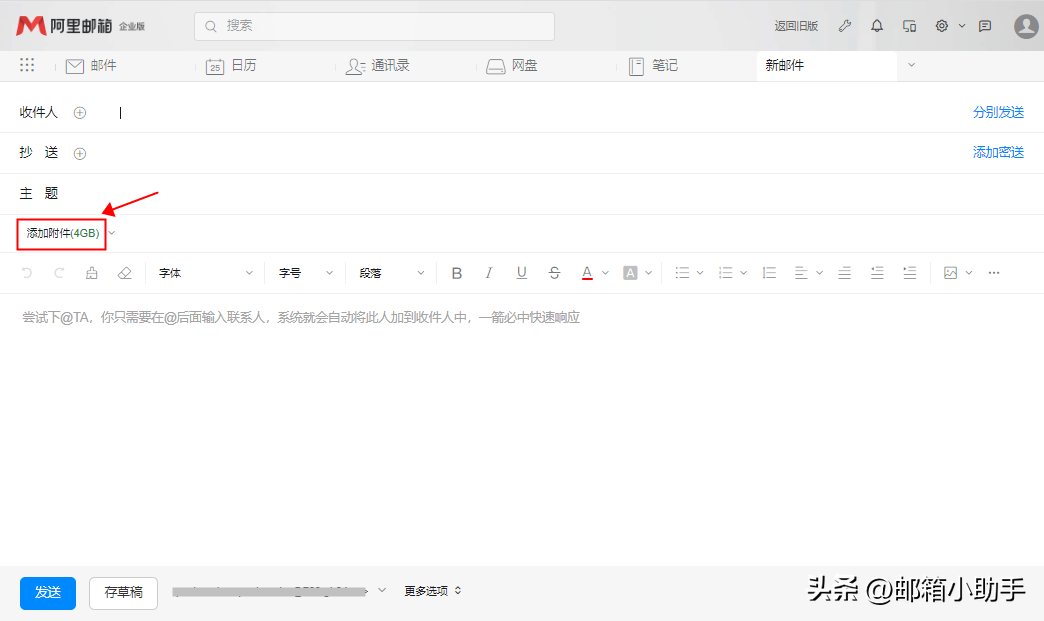
Task: Expand the 更多选项 options menu
Action: click(433, 591)
